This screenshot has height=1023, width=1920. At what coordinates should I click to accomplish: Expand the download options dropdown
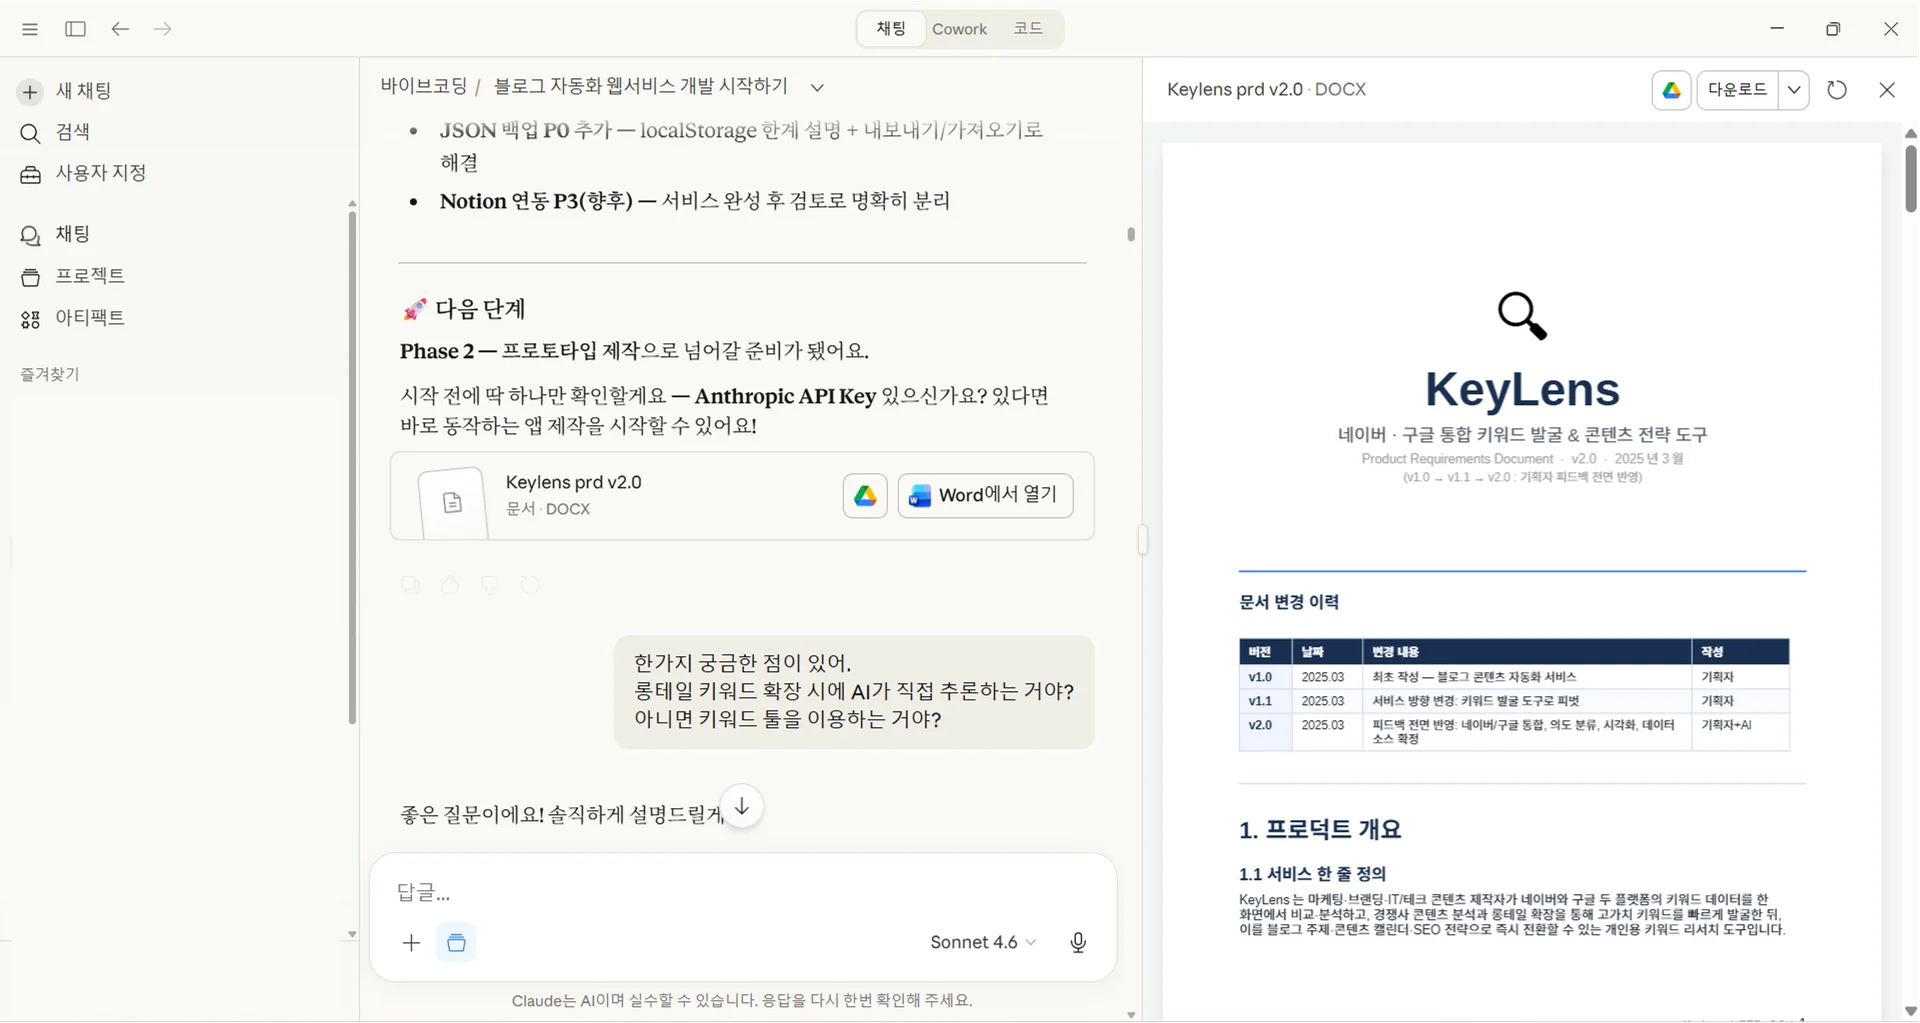(x=1795, y=90)
